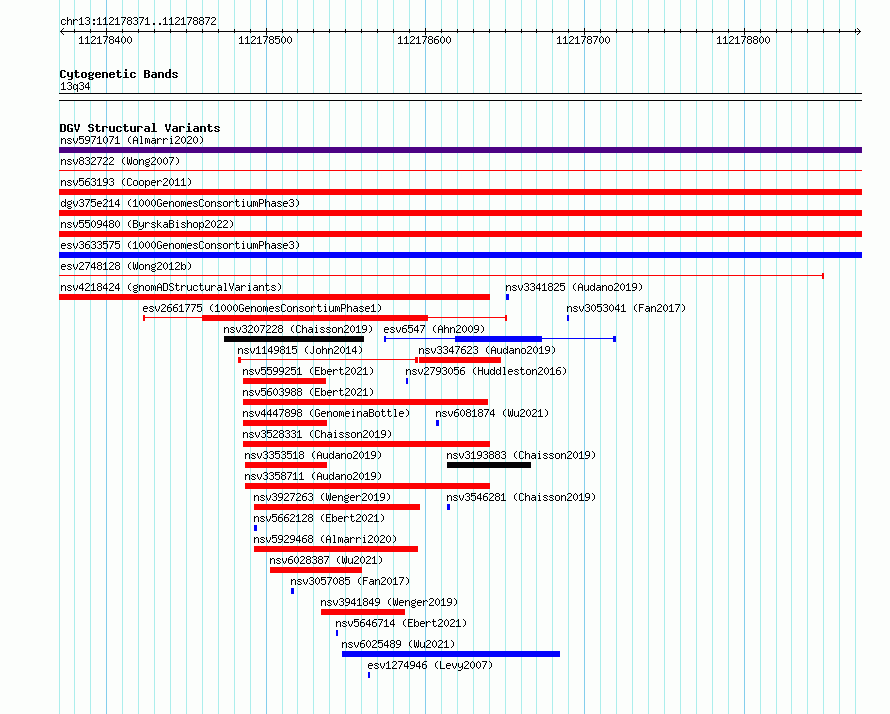Click nsv3358711 (Audano2019) label
This screenshot has height=714, width=890.
point(313,476)
